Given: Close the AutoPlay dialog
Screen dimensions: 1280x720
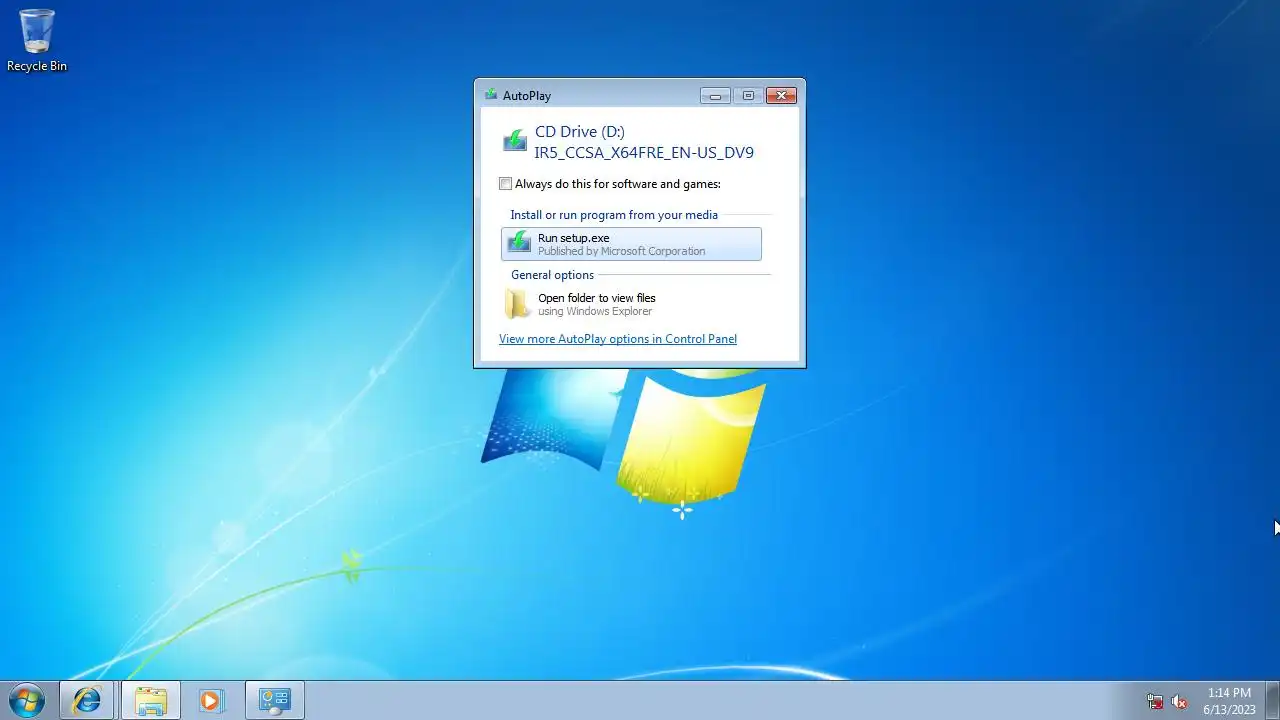Looking at the screenshot, I should pos(781,96).
